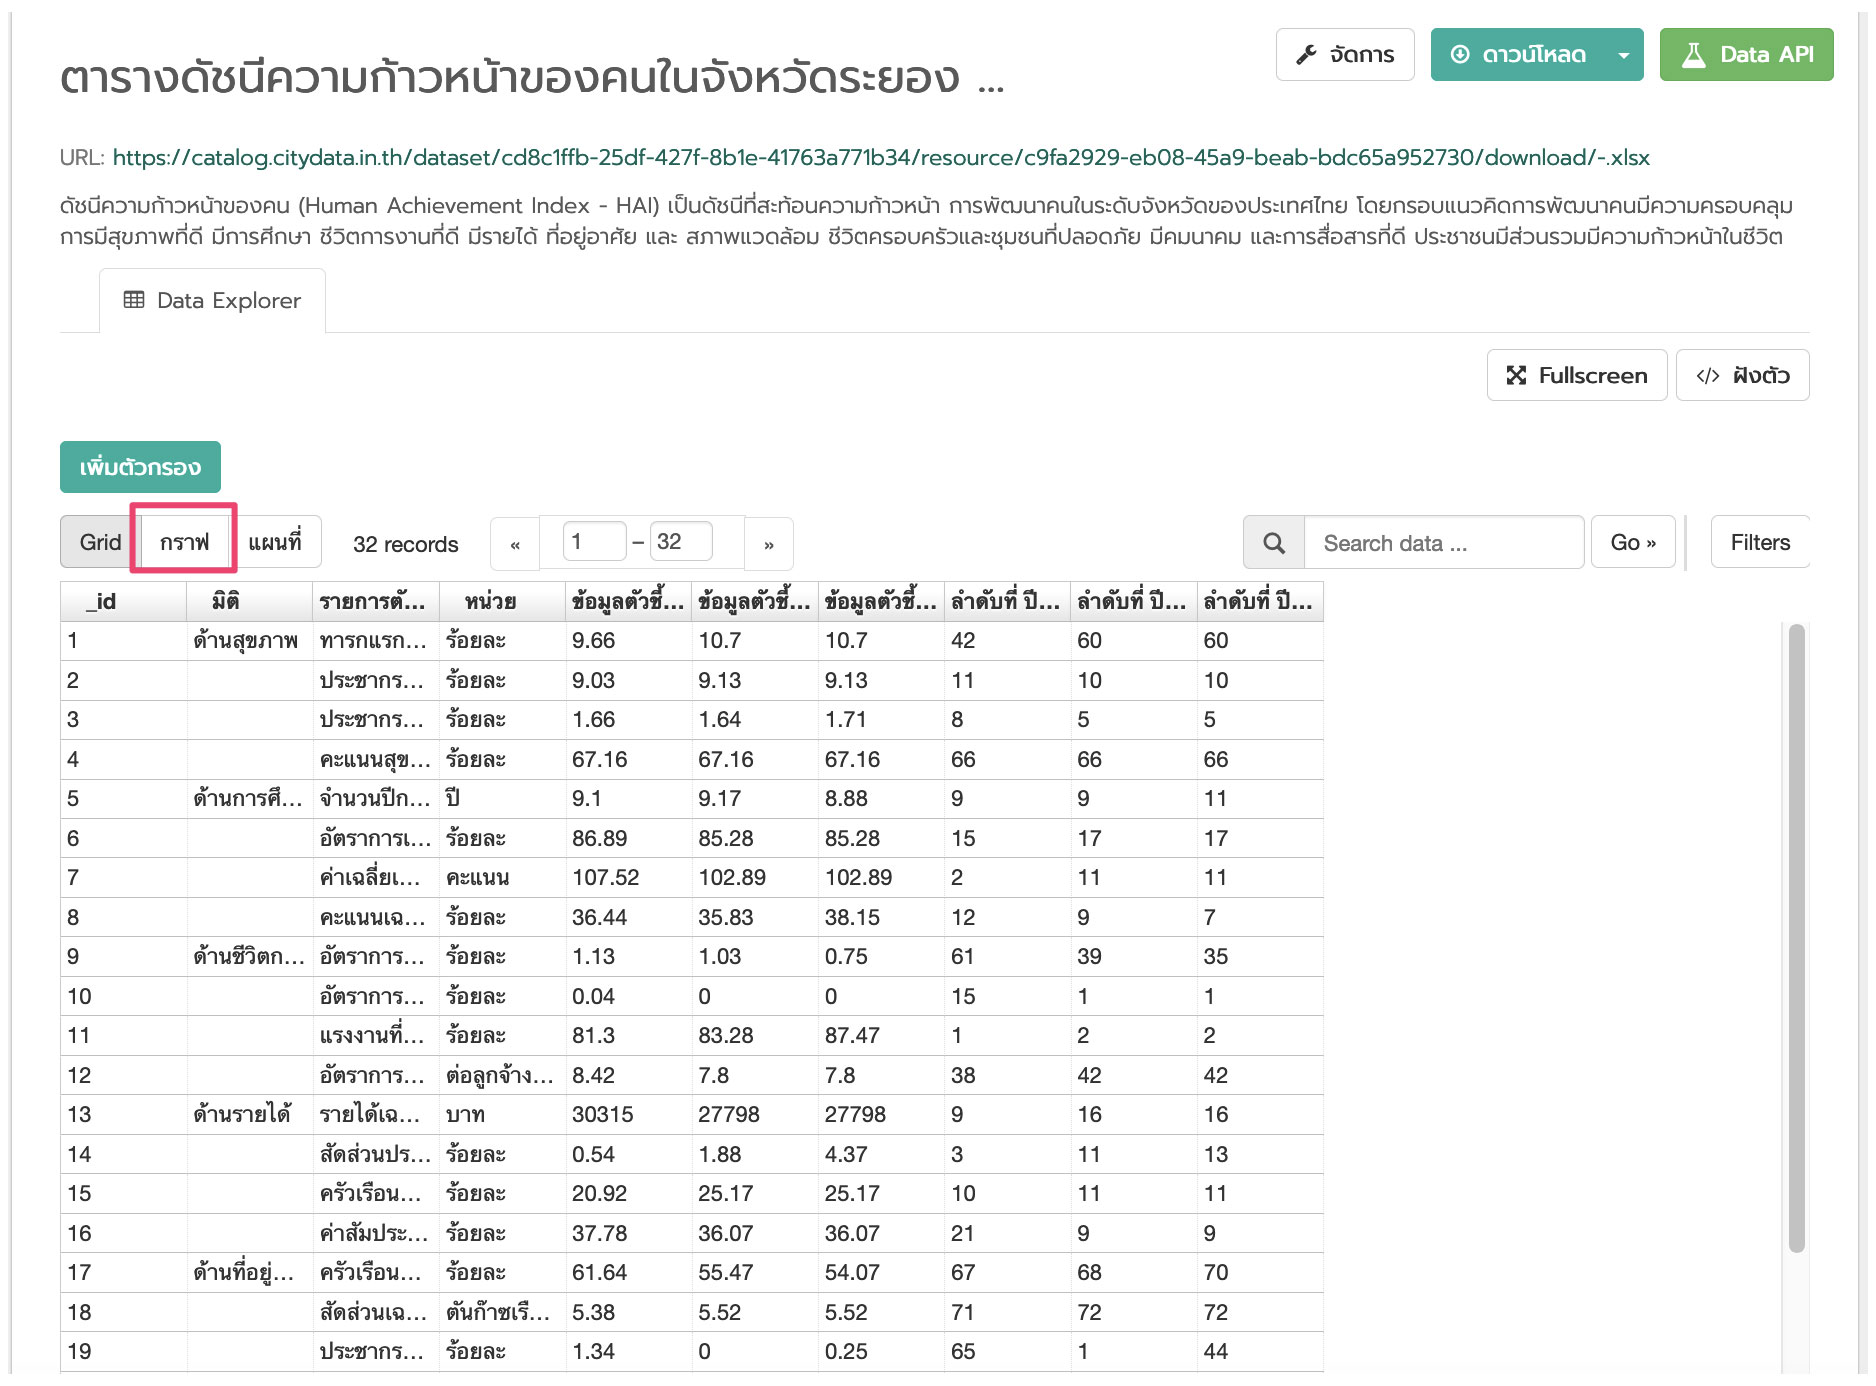Viewport: 1876px width, 1386px height.
Task: Open the Filters panel button
Action: 1760,542
